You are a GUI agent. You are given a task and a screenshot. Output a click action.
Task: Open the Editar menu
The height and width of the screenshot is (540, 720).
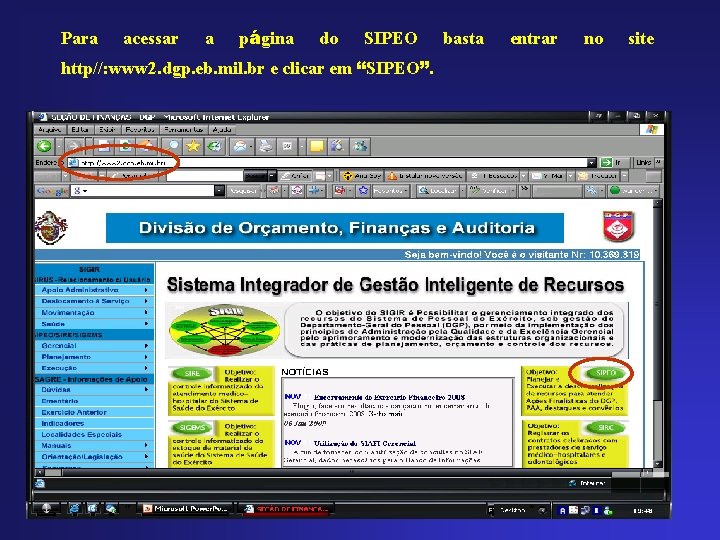(x=80, y=130)
